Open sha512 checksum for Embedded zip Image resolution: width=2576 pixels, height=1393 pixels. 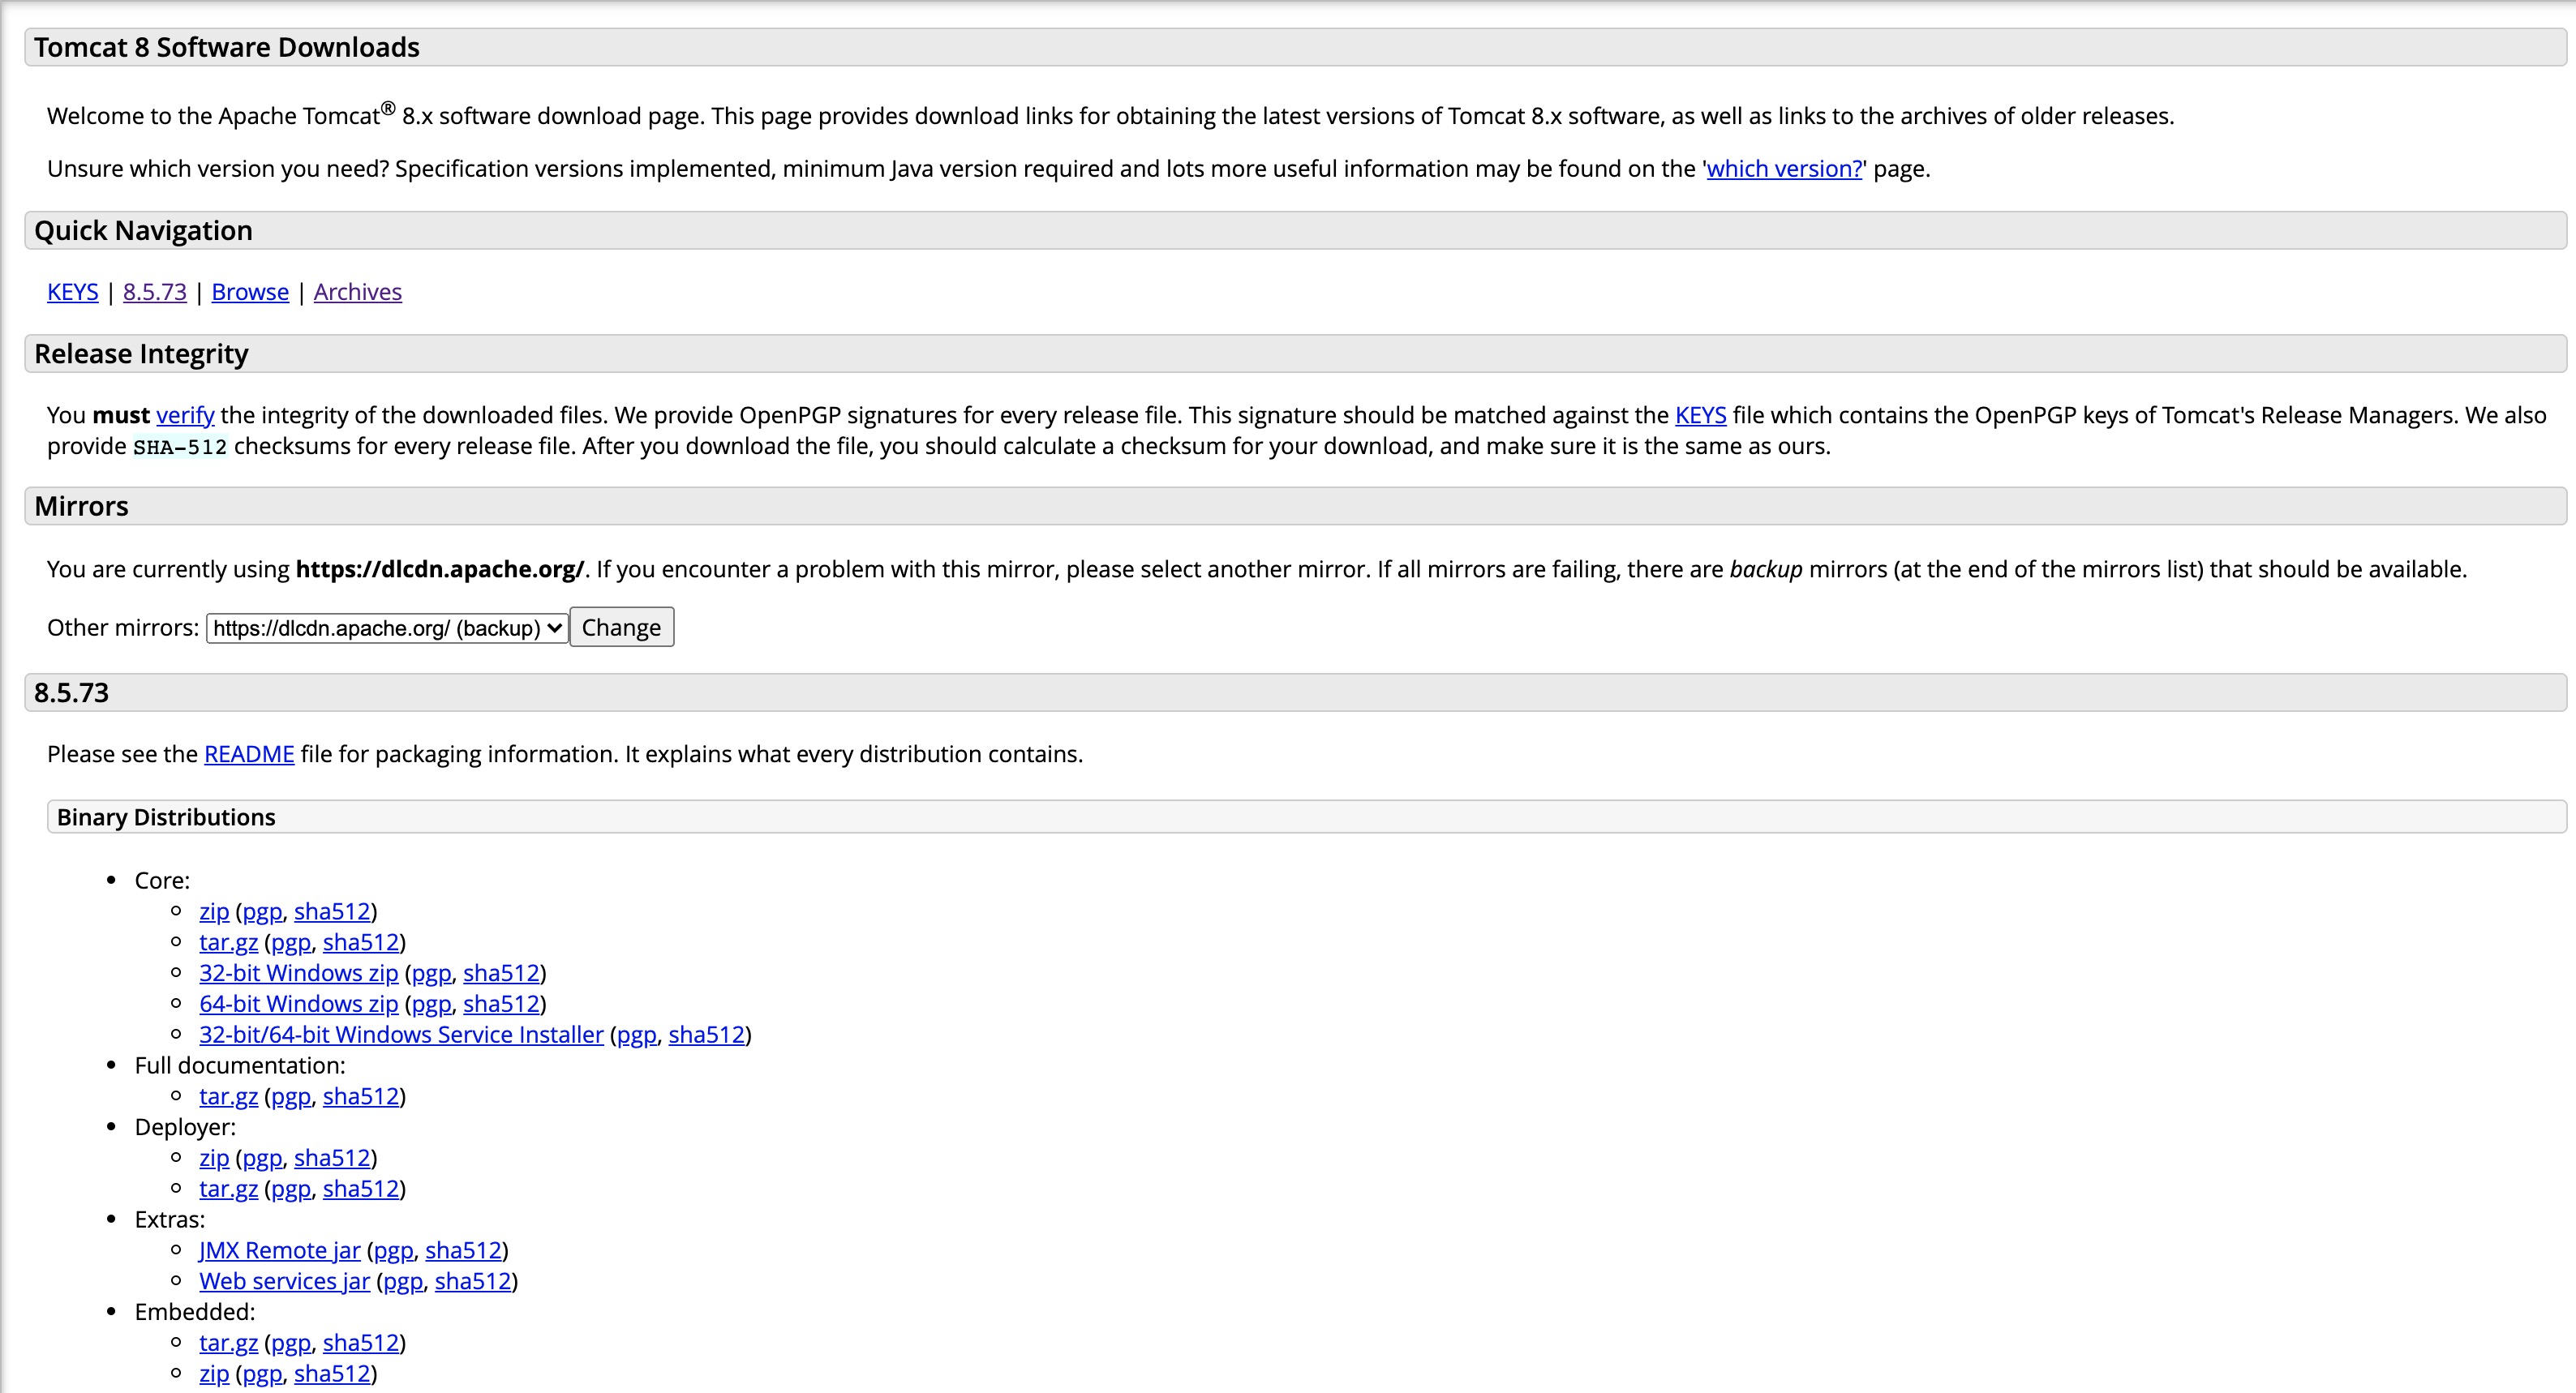pyautogui.click(x=332, y=1374)
